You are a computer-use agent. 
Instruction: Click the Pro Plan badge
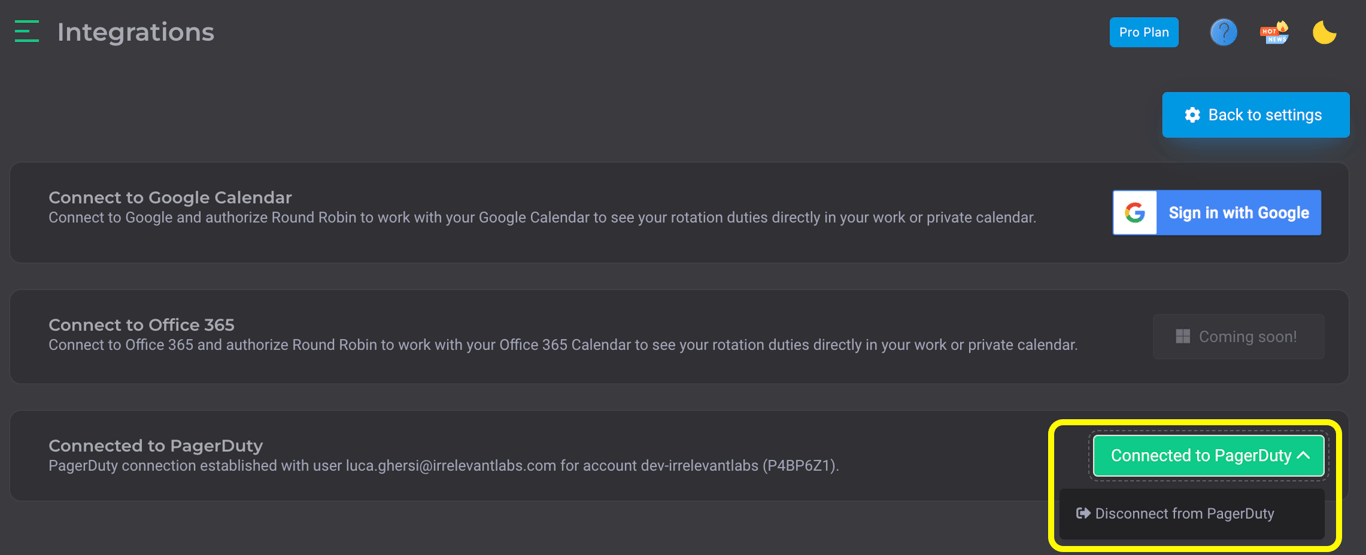pyautogui.click(x=1144, y=32)
